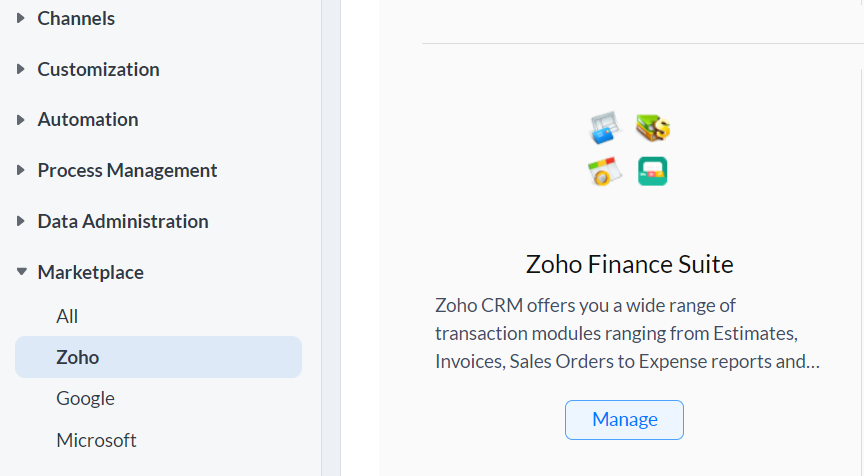Click the green expense app icon
The height and width of the screenshot is (476, 864).
point(653,171)
